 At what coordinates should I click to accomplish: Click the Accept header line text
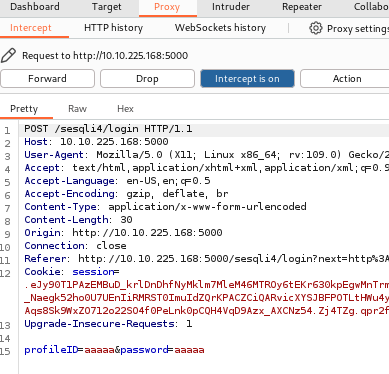coord(207,168)
